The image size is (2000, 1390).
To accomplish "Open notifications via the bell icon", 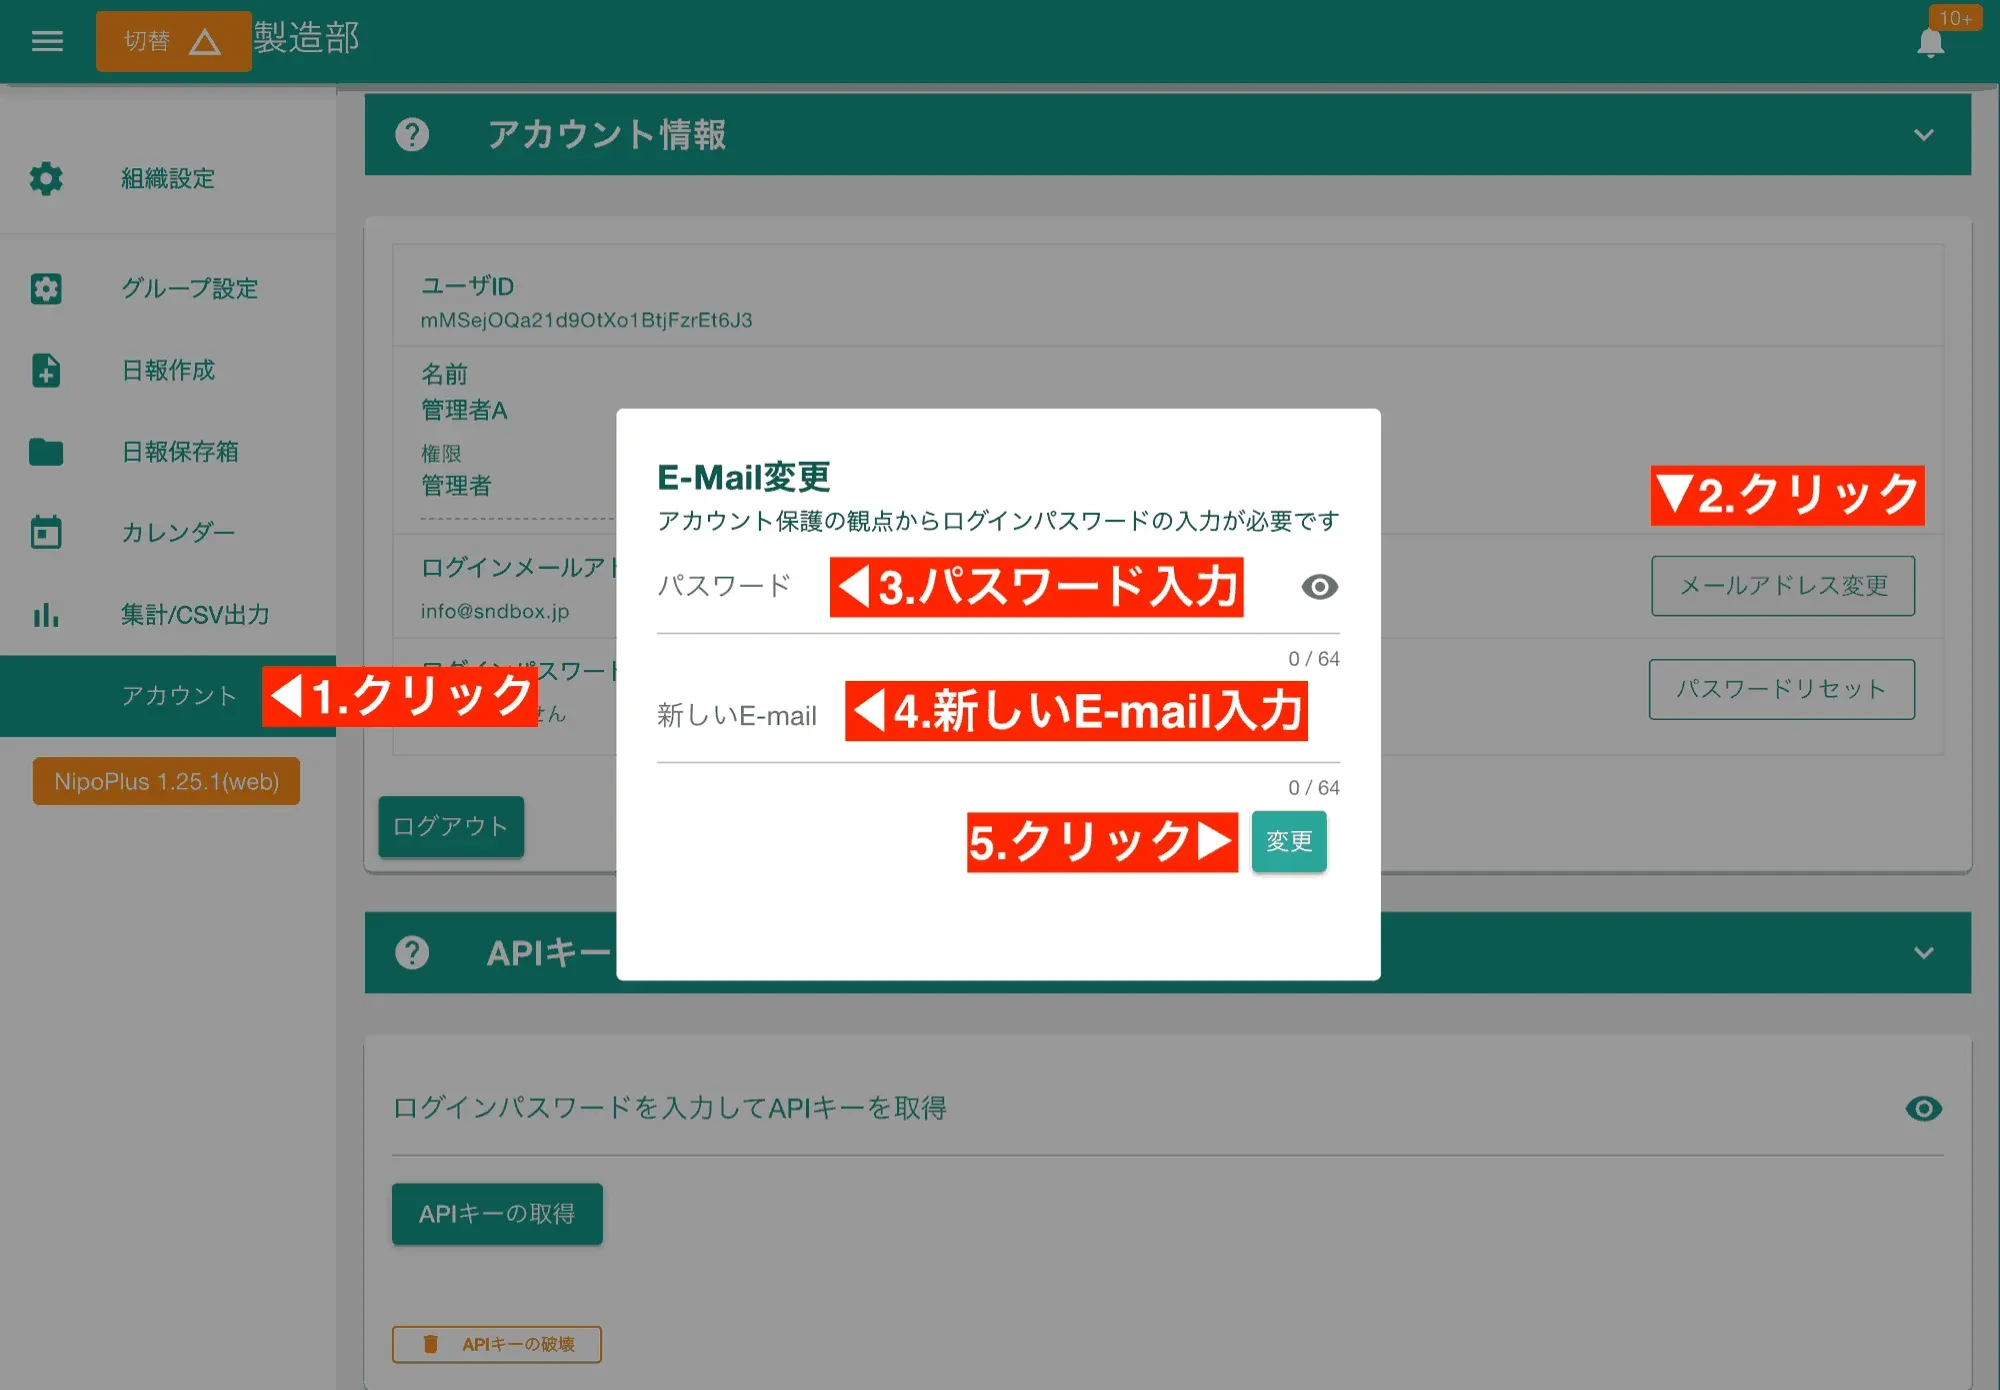I will (1930, 42).
